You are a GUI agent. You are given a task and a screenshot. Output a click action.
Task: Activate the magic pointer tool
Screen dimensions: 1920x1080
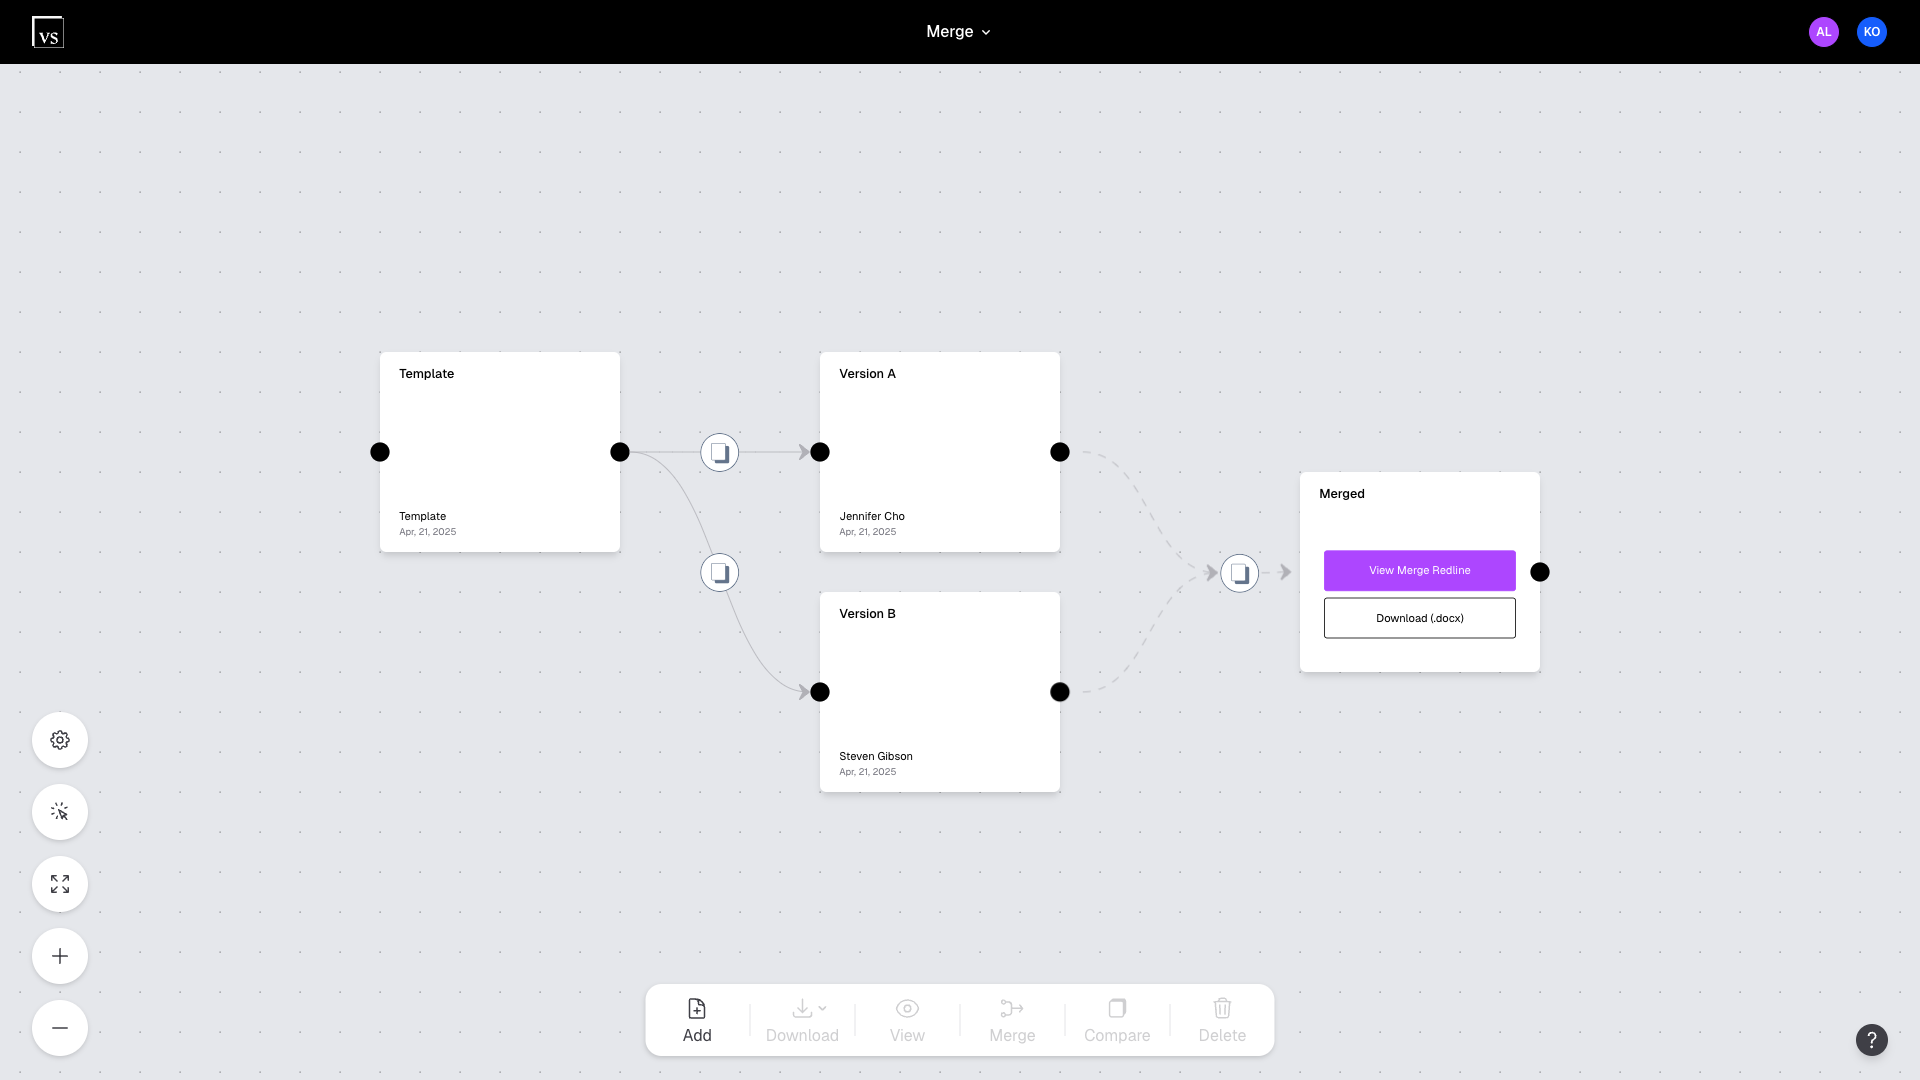pos(60,812)
